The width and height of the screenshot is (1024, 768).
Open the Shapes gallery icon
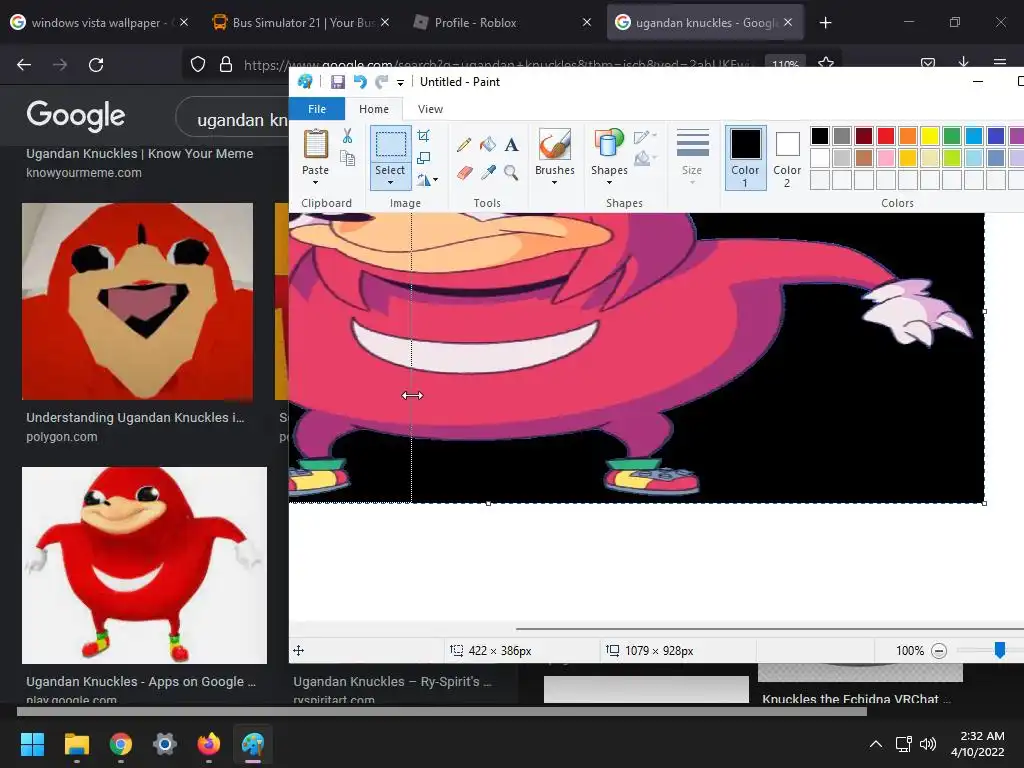point(609,144)
